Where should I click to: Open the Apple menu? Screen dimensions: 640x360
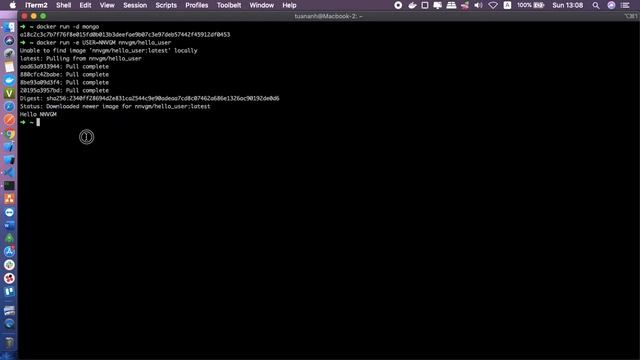click(x=13, y=5)
